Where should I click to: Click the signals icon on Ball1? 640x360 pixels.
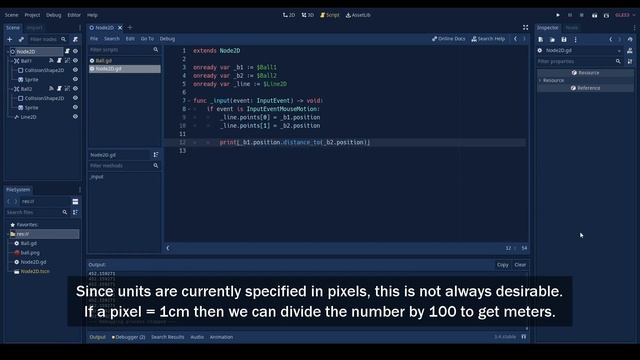click(x=51, y=60)
